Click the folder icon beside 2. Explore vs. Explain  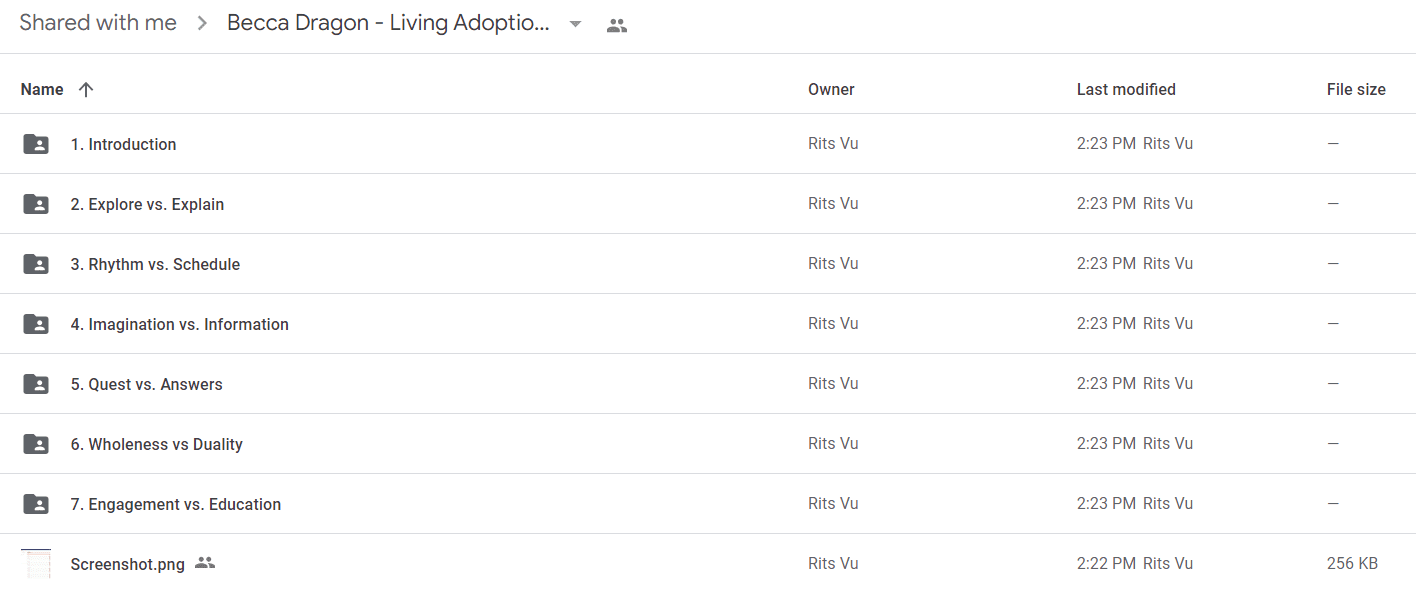pyautogui.click(x=36, y=204)
